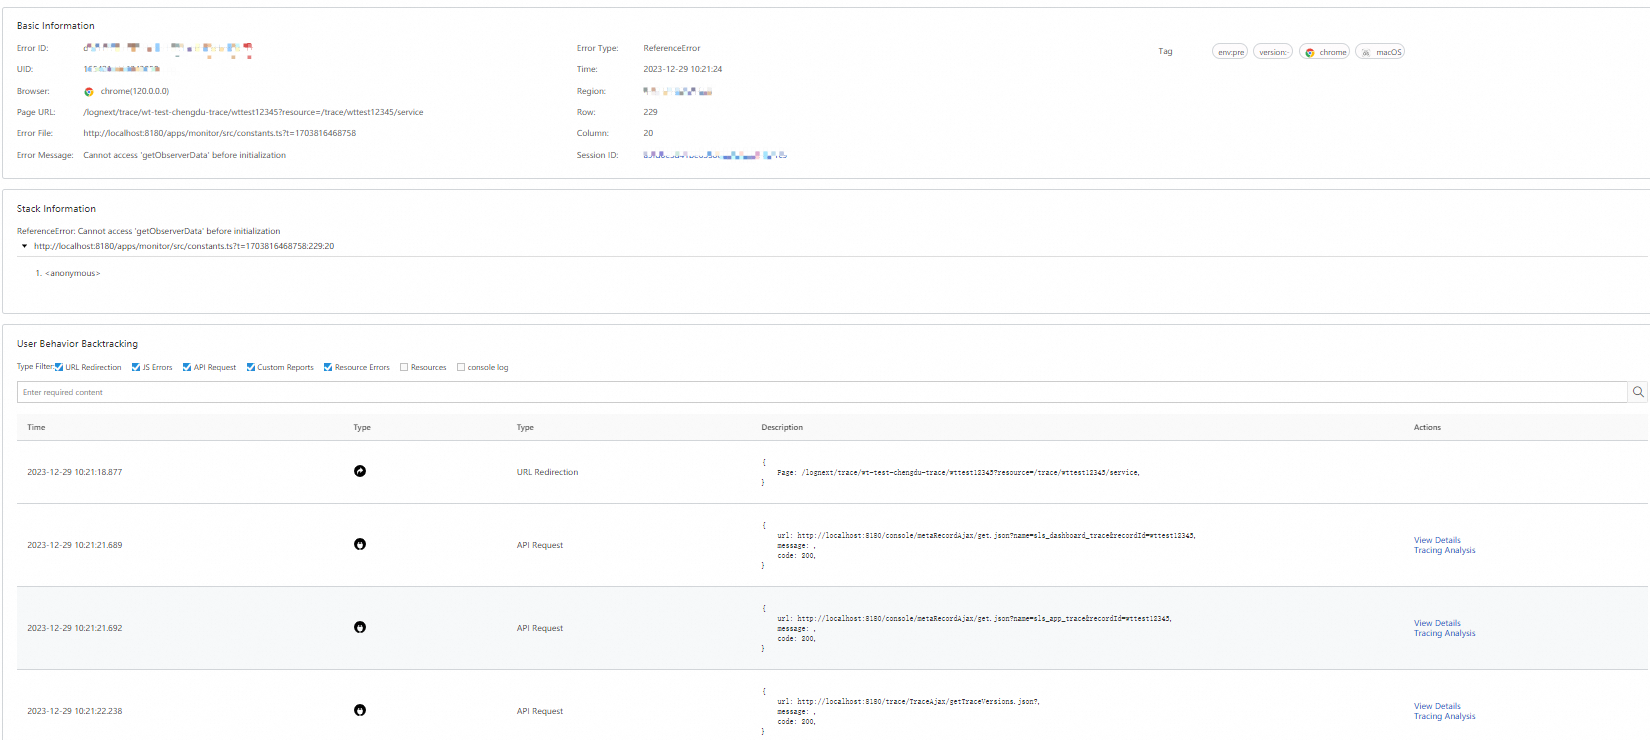Screen dimensions: 1650x740
Task: Select the env:pre tag
Action: coord(1230,52)
